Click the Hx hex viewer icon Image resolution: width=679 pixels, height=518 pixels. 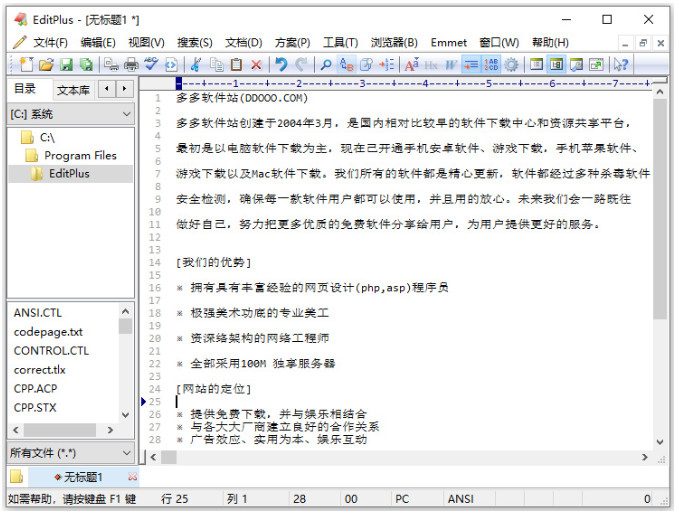coord(431,65)
